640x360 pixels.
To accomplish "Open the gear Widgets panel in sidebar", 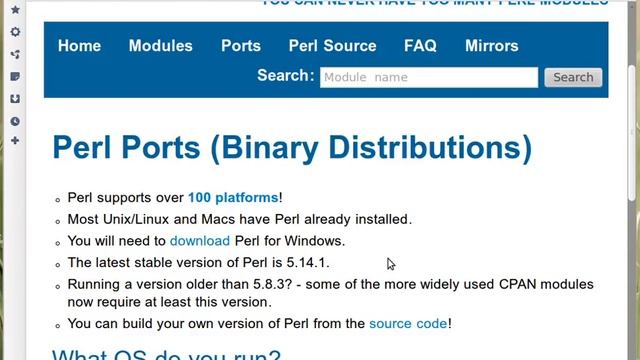I will pos(15,32).
